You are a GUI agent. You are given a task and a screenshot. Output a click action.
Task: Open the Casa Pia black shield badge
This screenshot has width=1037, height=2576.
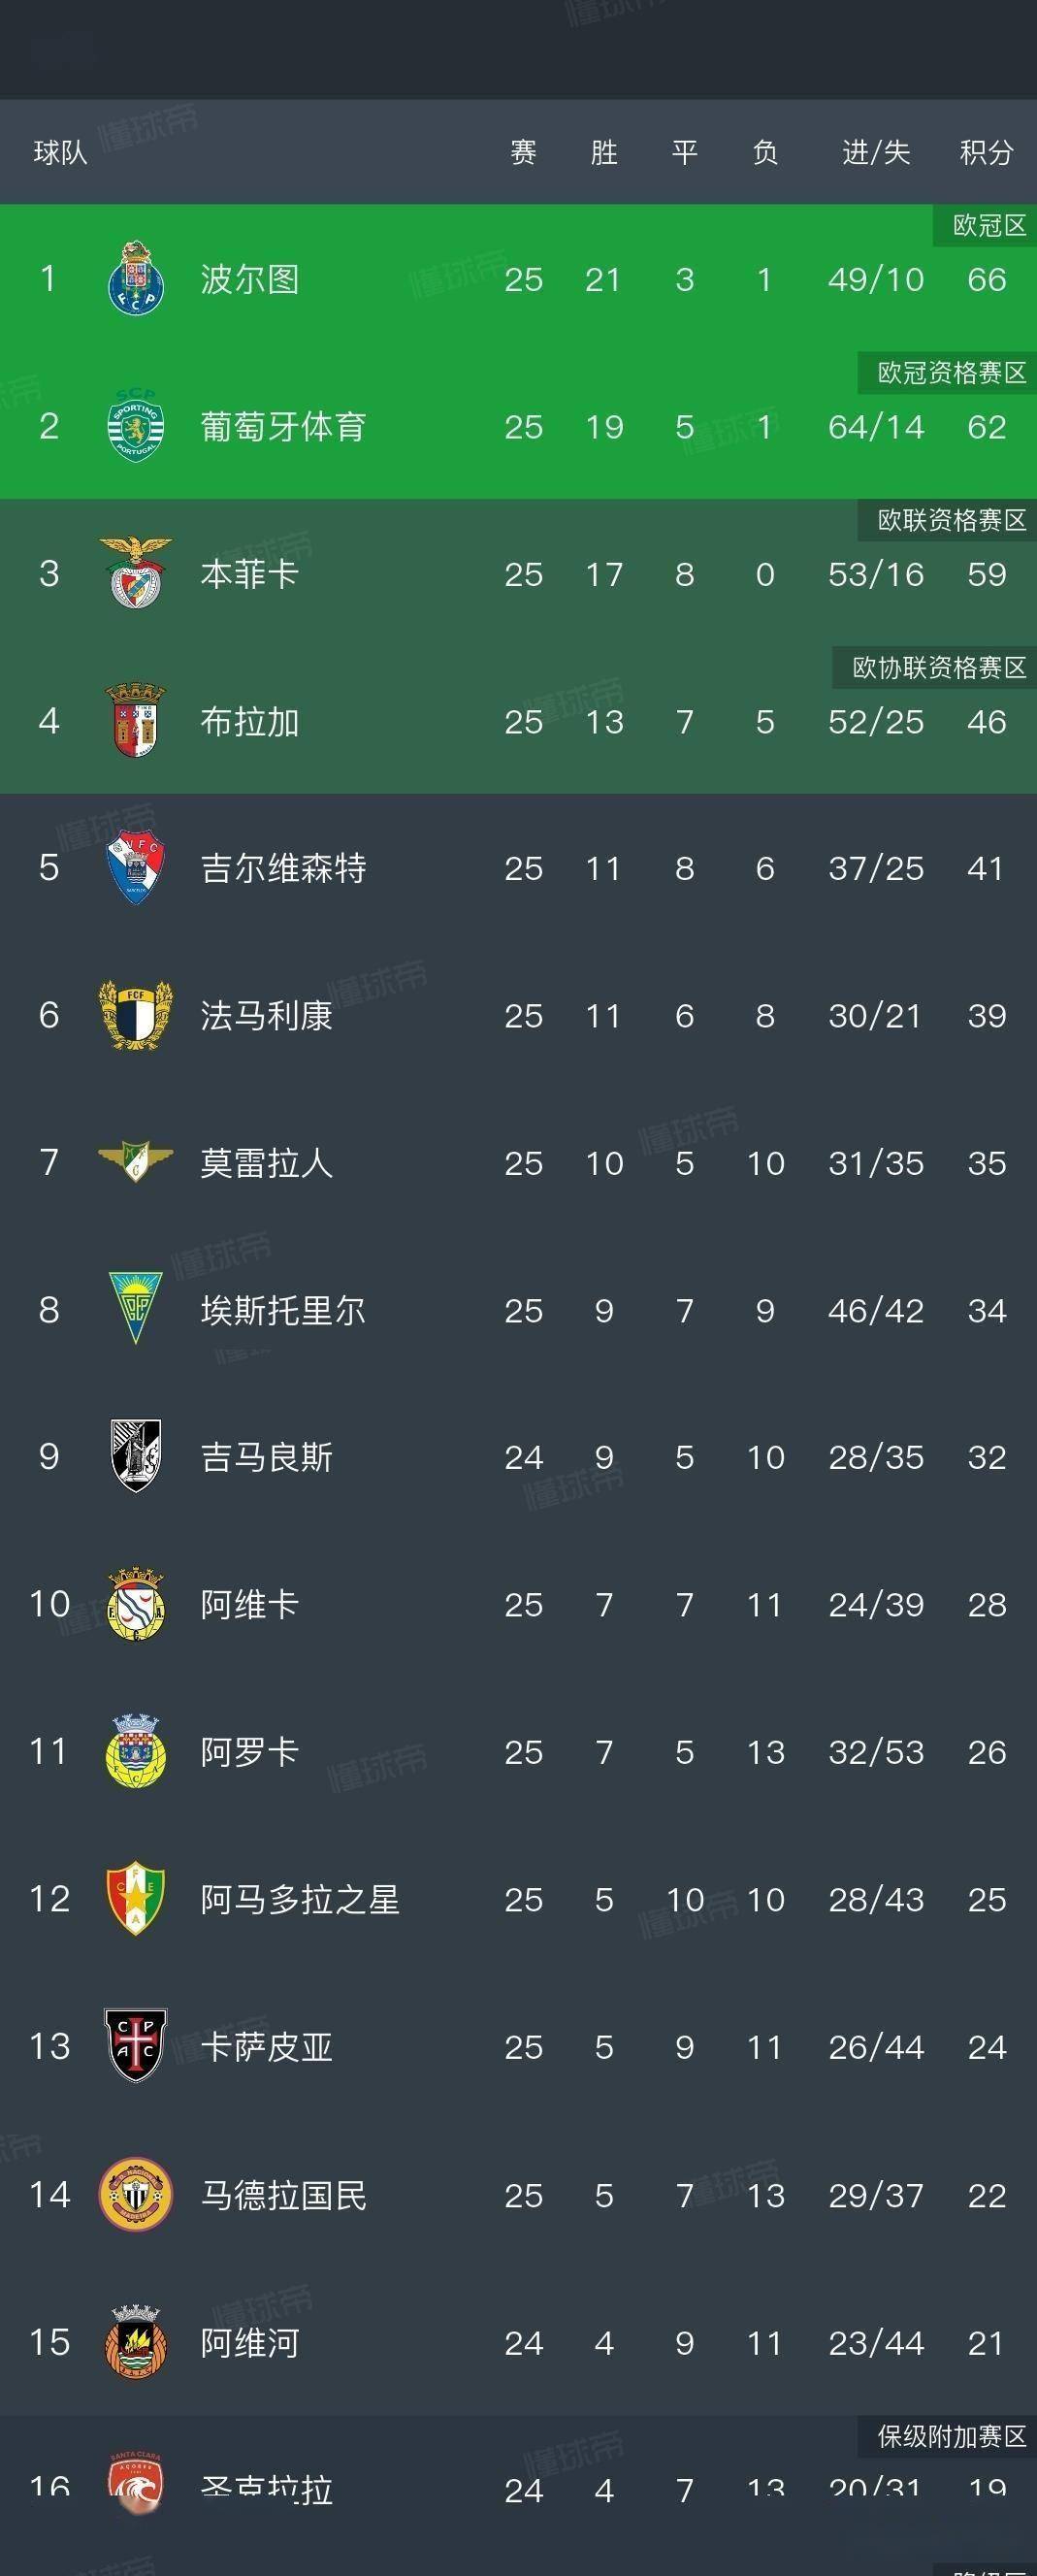(135, 2046)
